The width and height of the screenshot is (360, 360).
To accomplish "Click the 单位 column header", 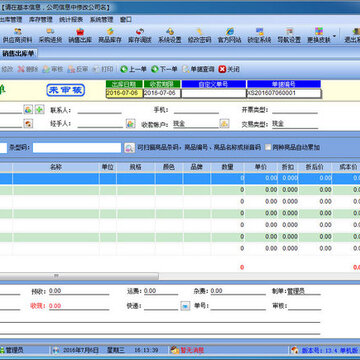I will point(108,167).
